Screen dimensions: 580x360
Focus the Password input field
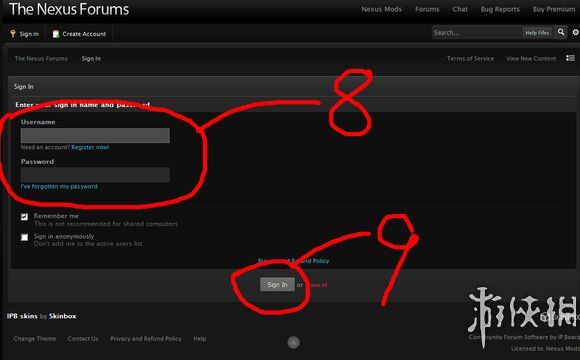[x=95, y=175]
